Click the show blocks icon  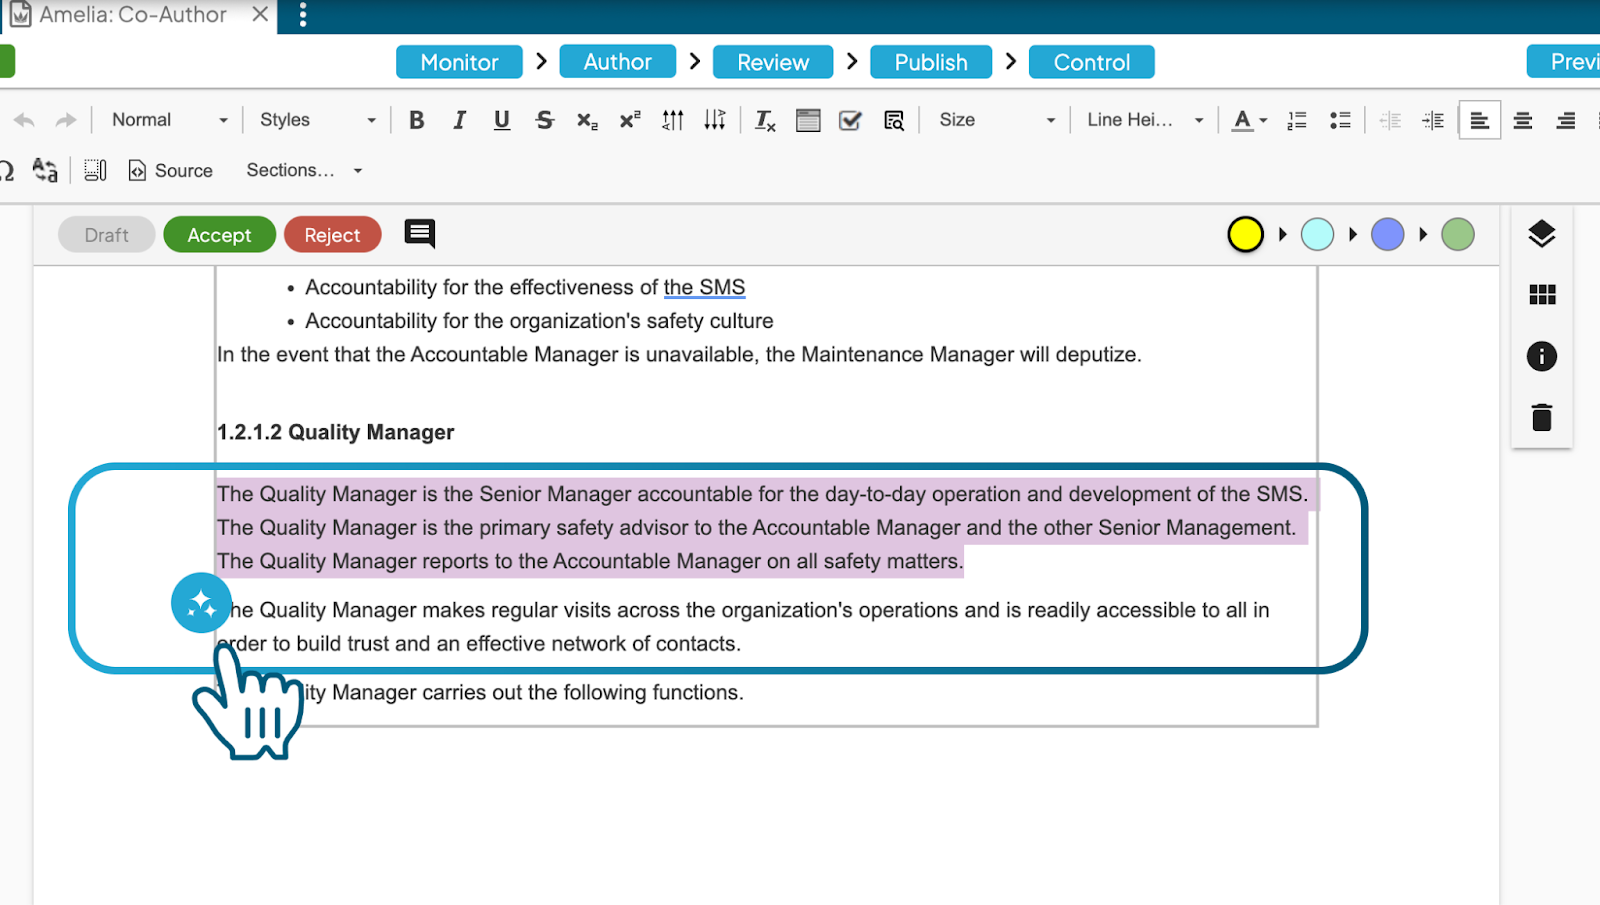pos(95,170)
